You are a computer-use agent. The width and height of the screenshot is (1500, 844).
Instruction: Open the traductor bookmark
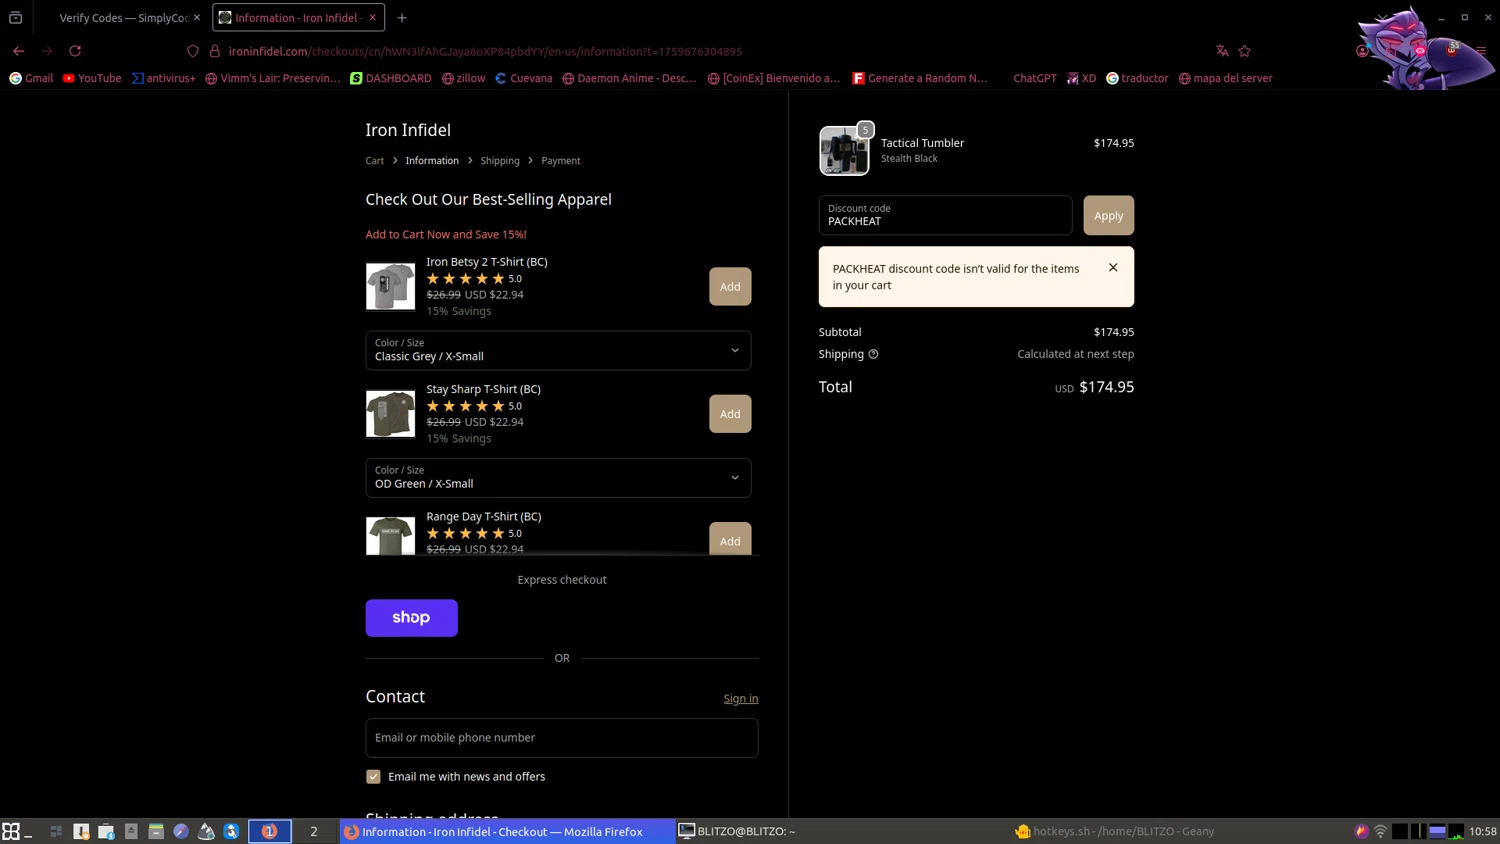(1137, 78)
